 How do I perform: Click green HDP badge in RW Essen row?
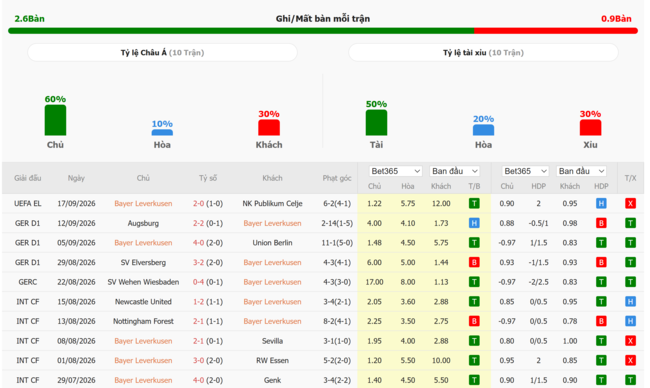[601, 360]
